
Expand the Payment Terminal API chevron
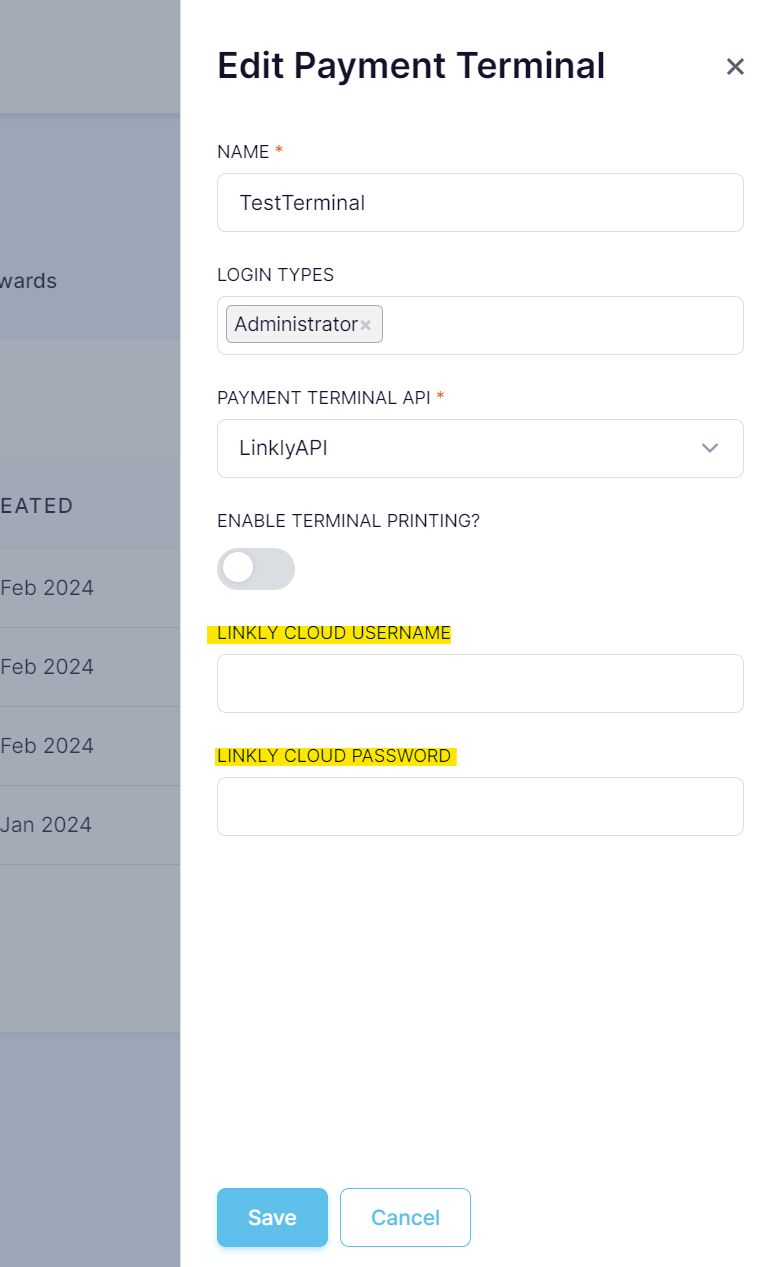click(710, 448)
